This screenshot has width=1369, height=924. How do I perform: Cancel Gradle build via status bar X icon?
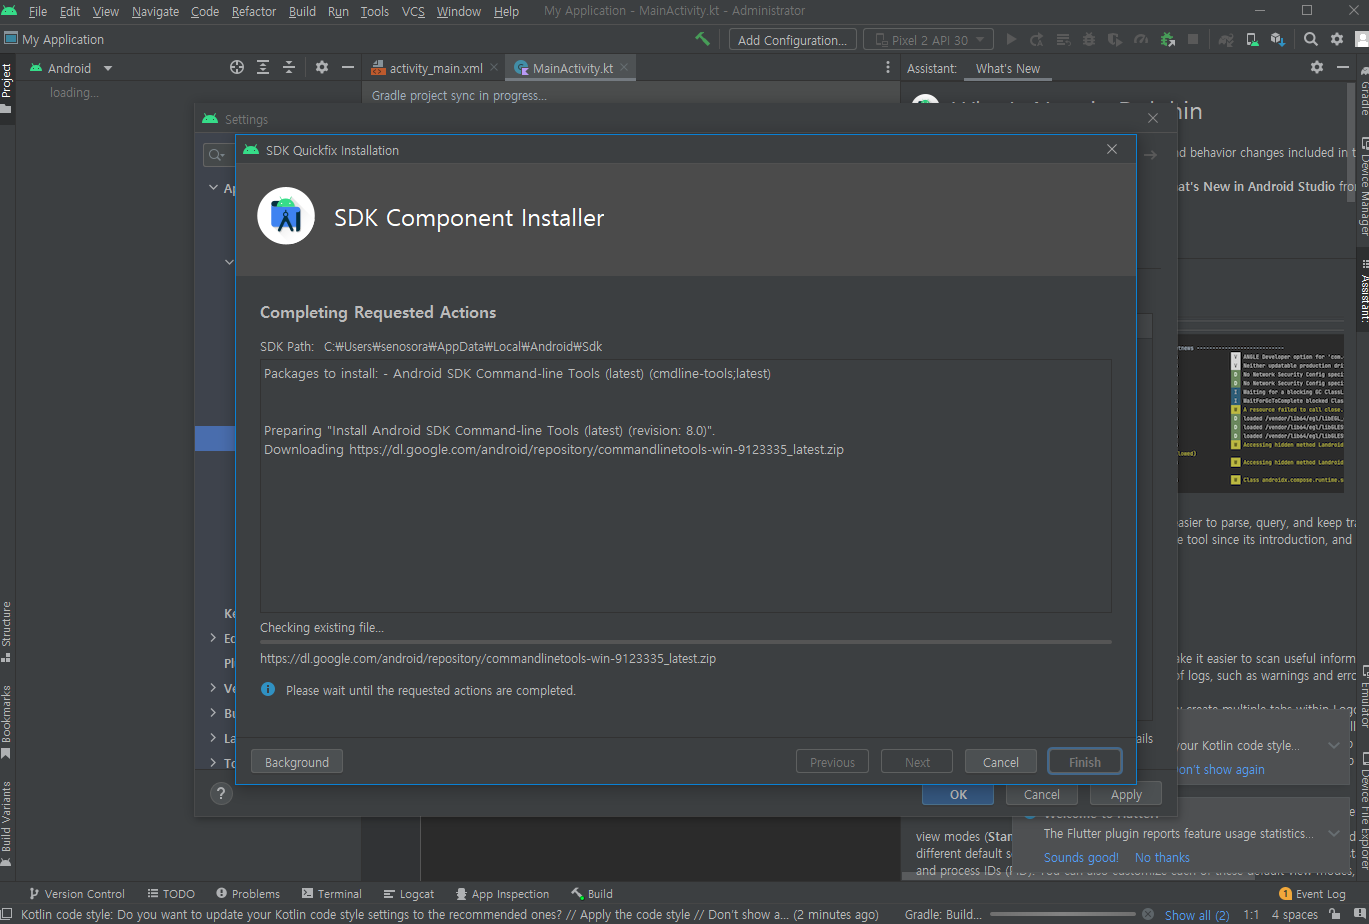[x=1146, y=915]
